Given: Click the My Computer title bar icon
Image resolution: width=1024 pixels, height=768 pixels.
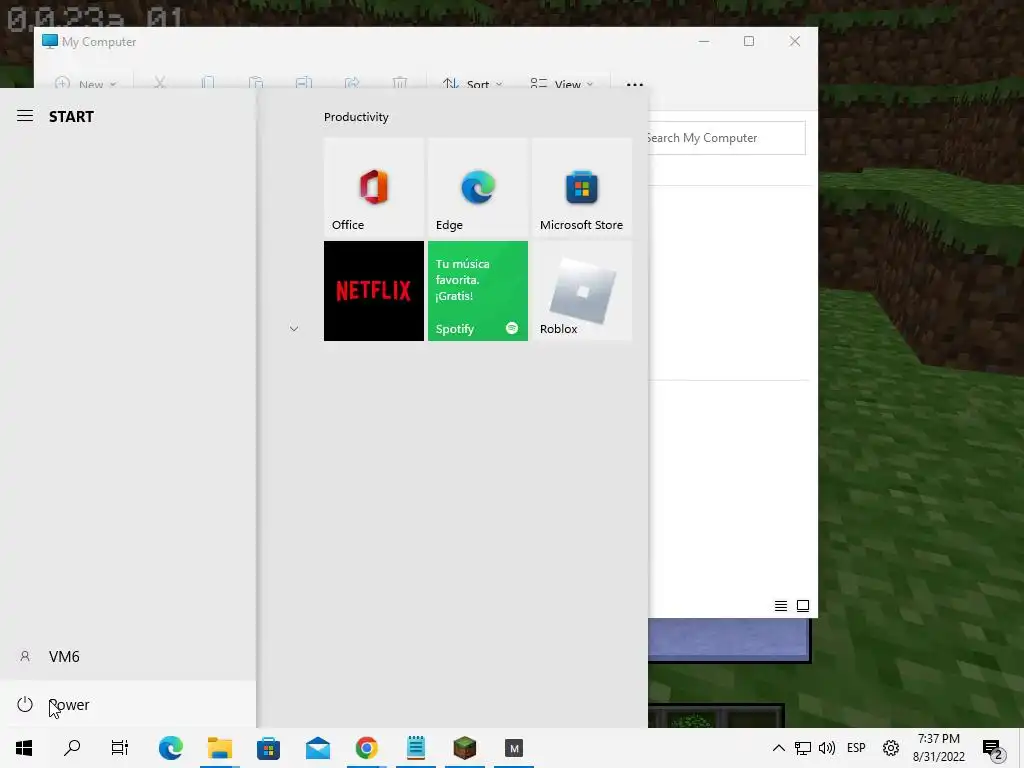Looking at the screenshot, I should 50,41.
